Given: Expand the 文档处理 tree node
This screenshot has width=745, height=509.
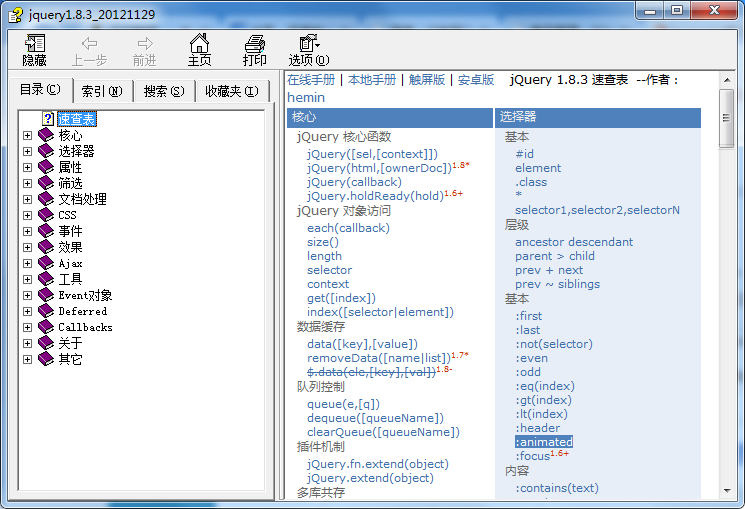Looking at the screenshot, I should [x=28, y=199].
